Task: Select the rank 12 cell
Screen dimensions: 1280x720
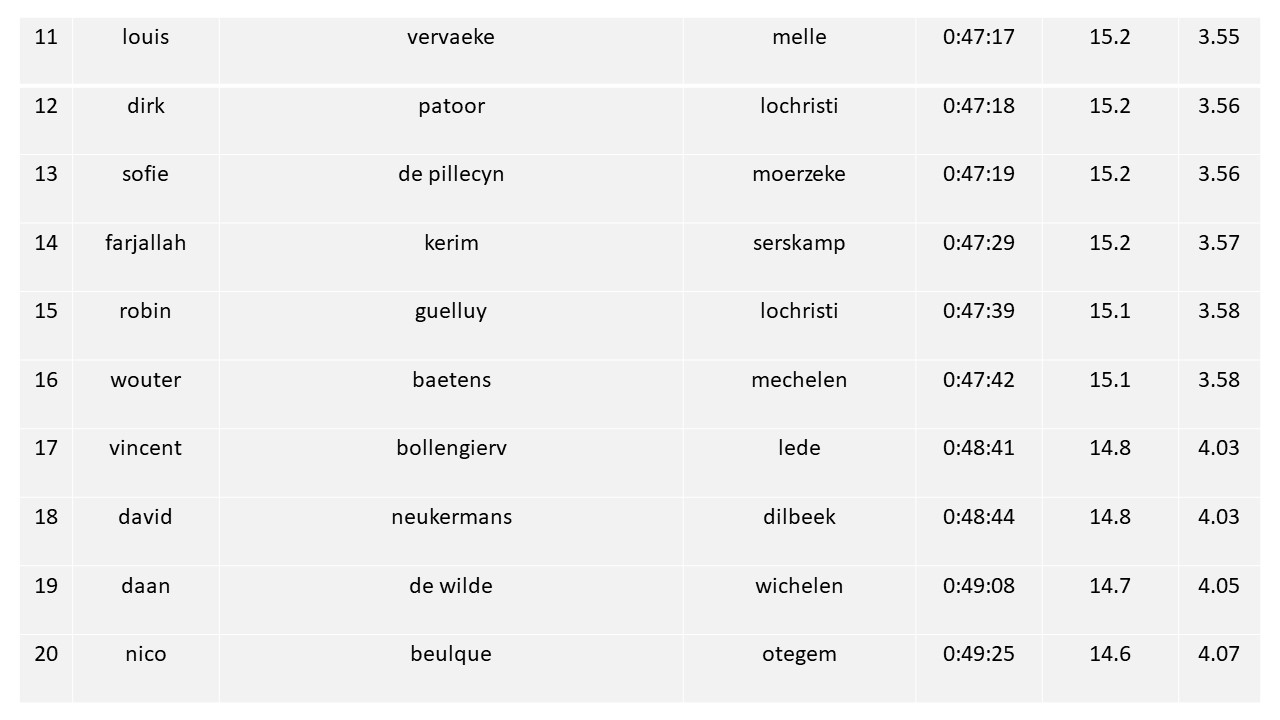Action: pyautogui.click(x=46, y=120)
